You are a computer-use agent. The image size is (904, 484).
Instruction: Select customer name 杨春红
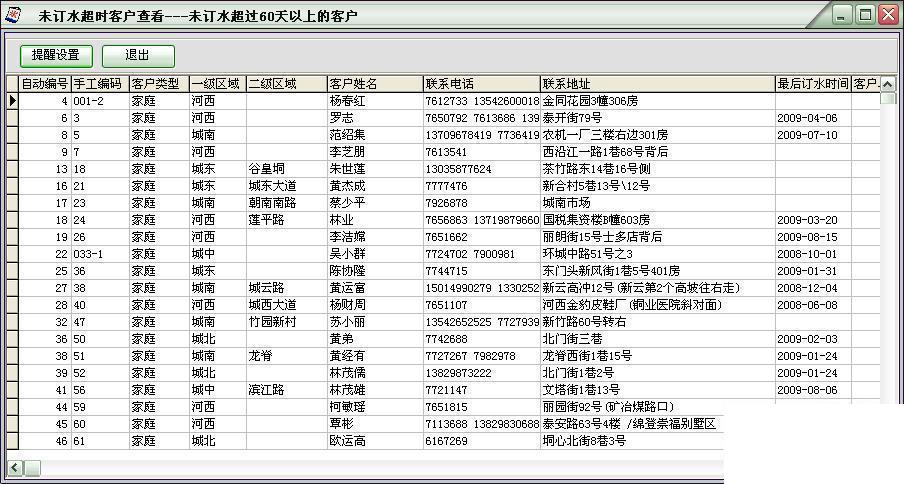point(347,101)
